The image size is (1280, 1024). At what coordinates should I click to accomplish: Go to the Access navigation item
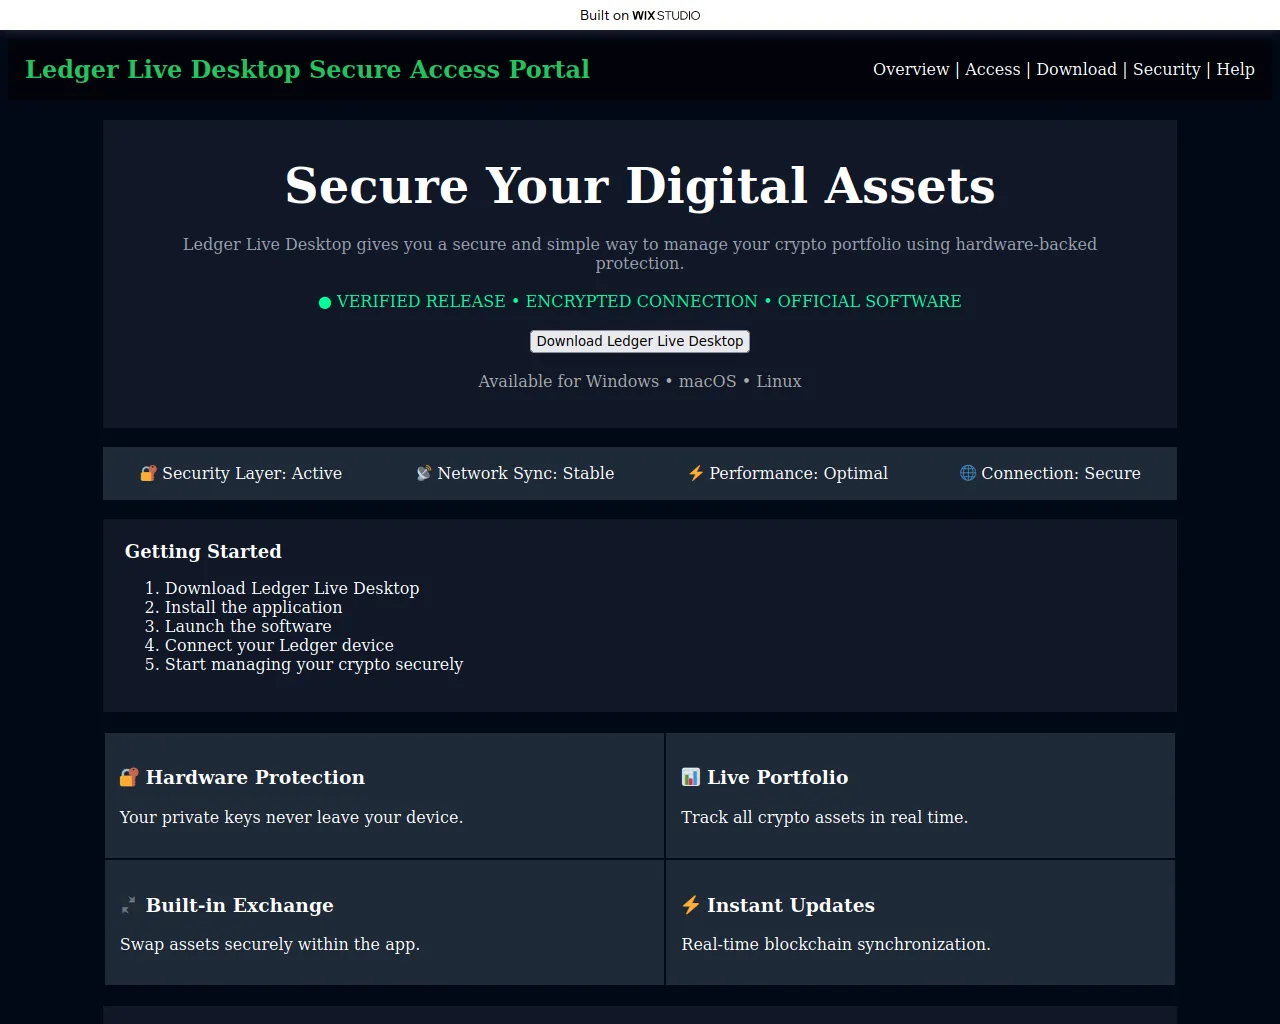(x=993, y=69)
